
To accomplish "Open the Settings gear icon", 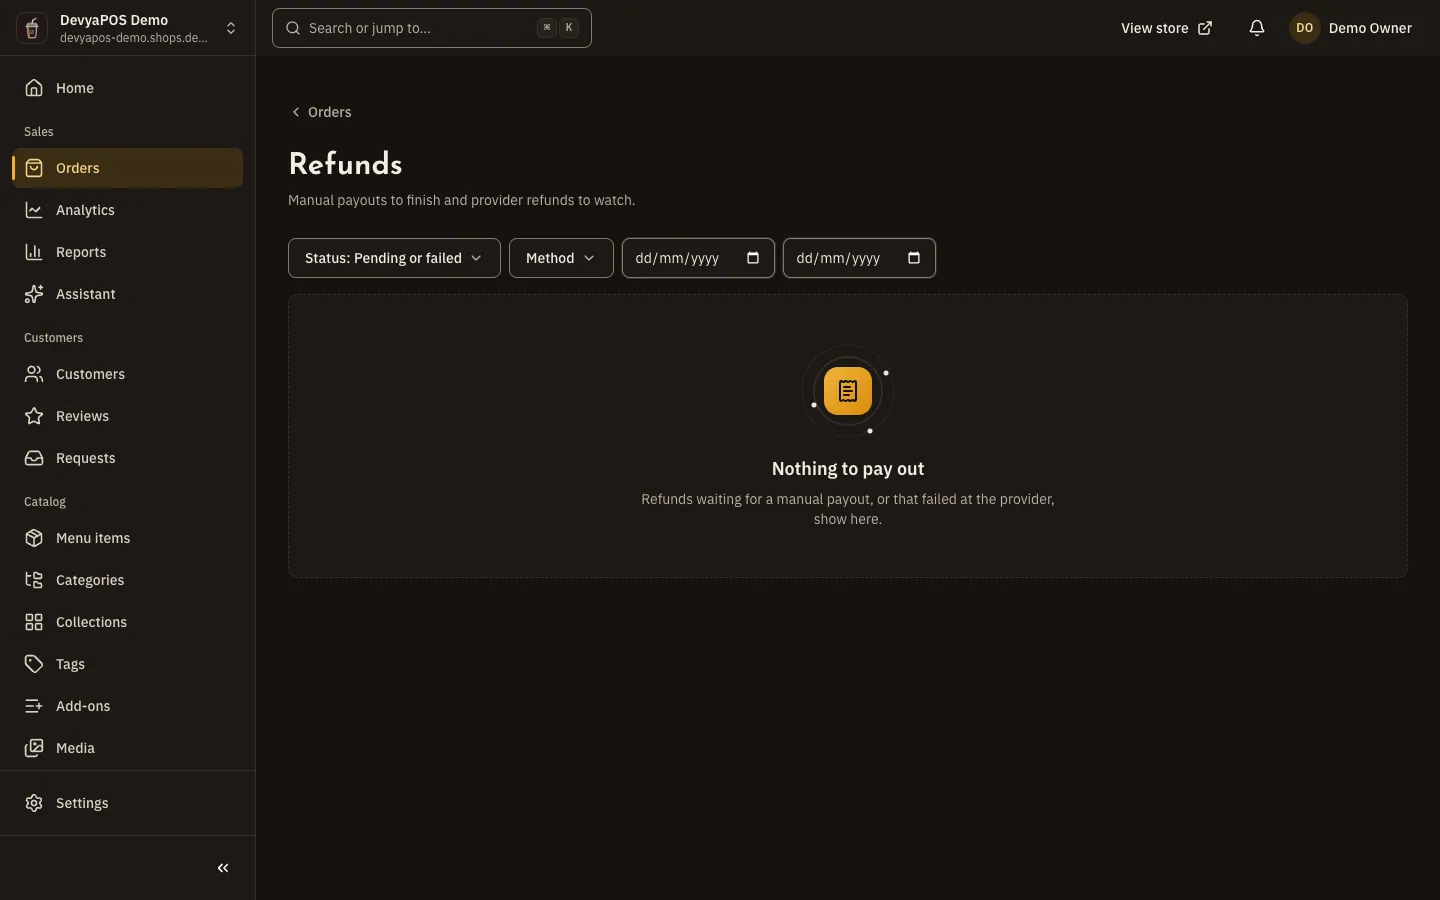I will pos(34,803).
